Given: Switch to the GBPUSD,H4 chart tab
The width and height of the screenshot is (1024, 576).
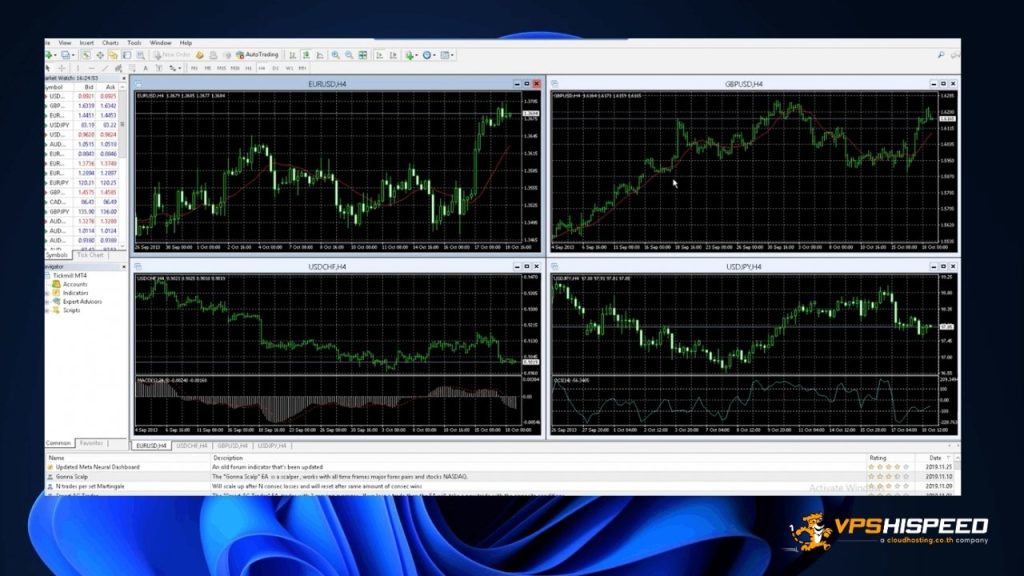Looking at the screenshot, I should point(232,445).
